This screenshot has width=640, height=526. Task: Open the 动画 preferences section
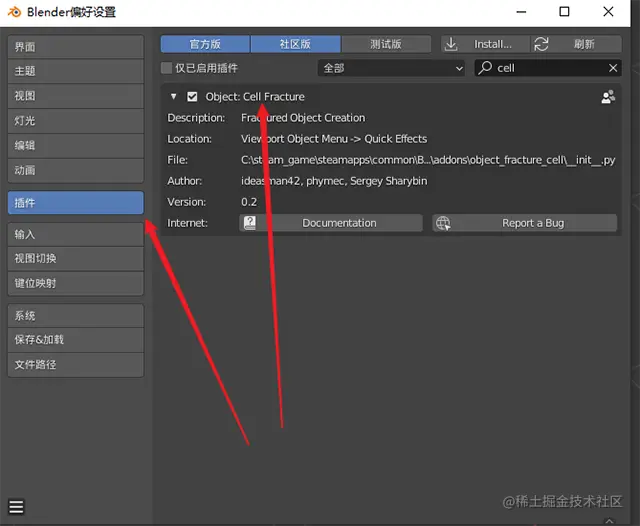click(76, 171)
